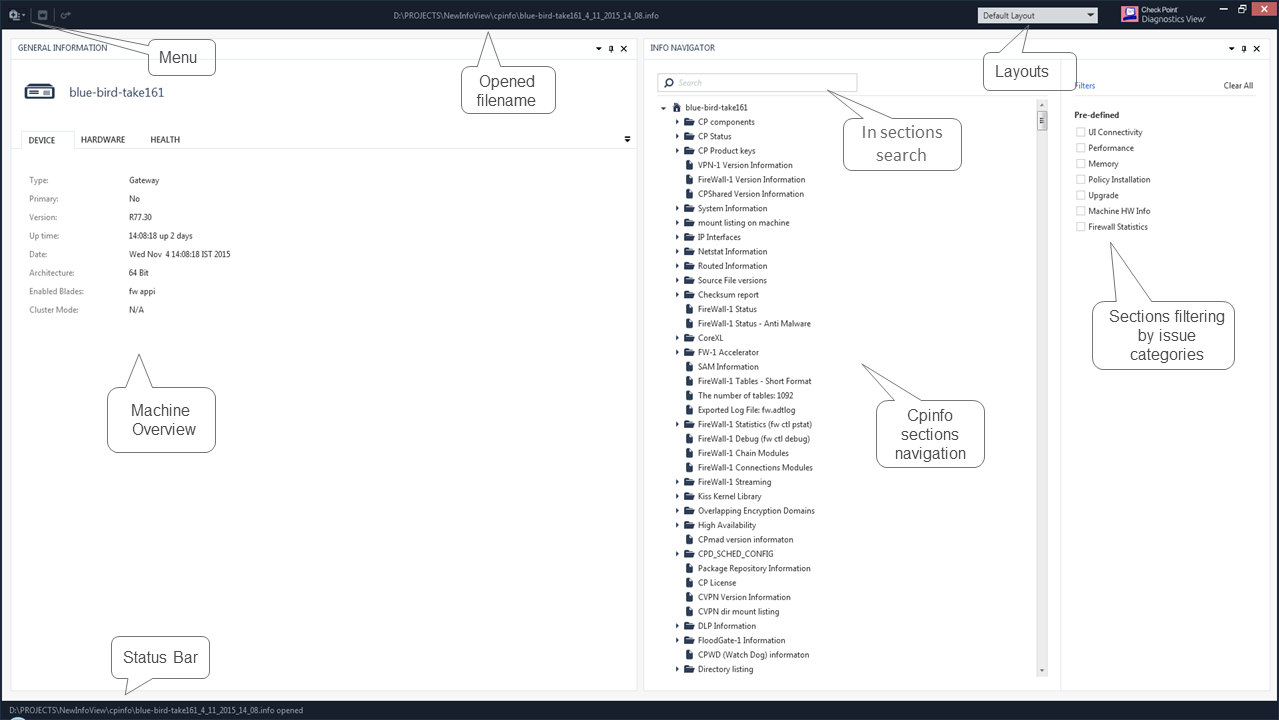This screenshot has height=720, width=1279.
Task: Click the System Information folder icon
Action: 690,208
